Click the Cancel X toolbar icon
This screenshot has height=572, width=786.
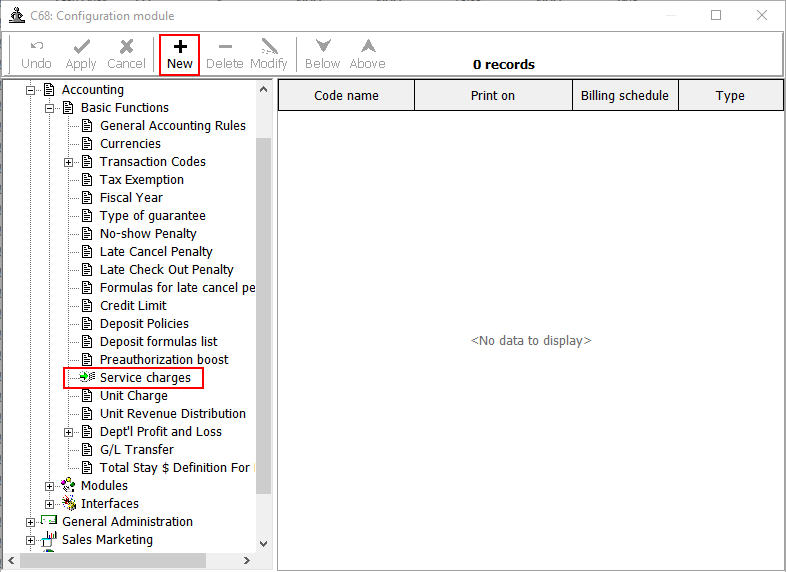pos(126,46)
